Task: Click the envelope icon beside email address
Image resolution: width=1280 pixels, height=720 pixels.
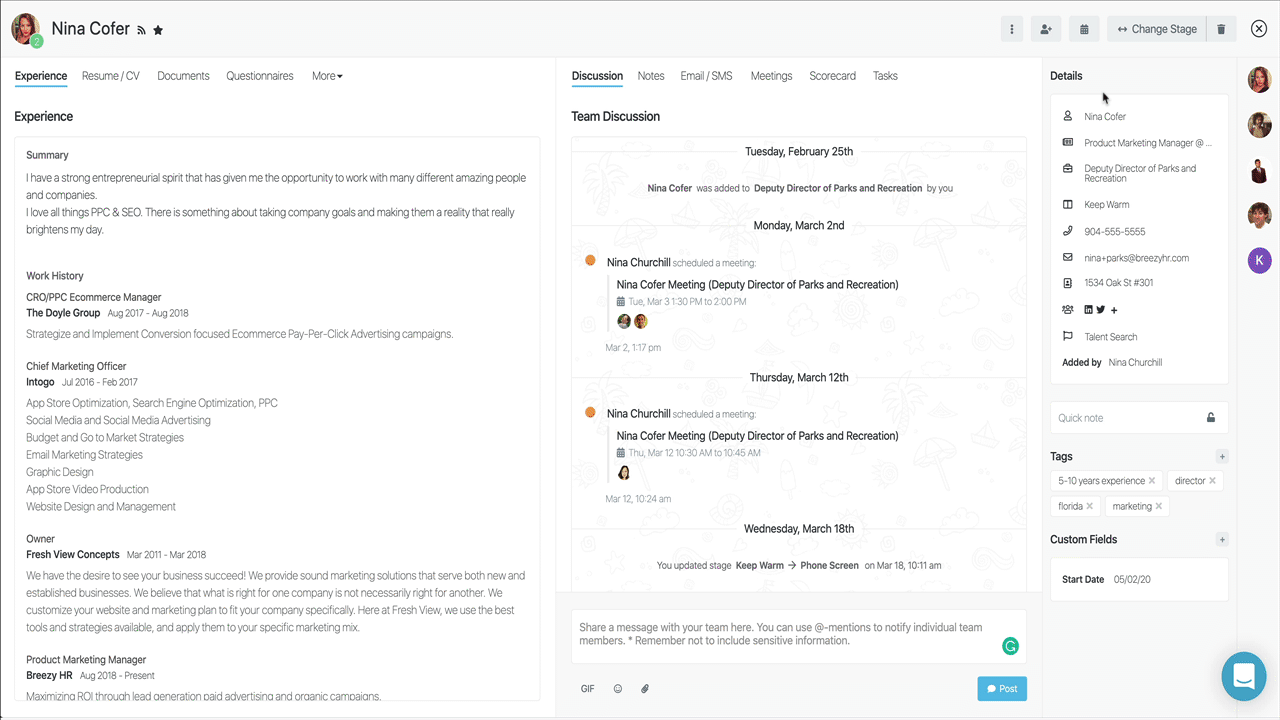Action: pyautogui.click(x=1068, y=258)
